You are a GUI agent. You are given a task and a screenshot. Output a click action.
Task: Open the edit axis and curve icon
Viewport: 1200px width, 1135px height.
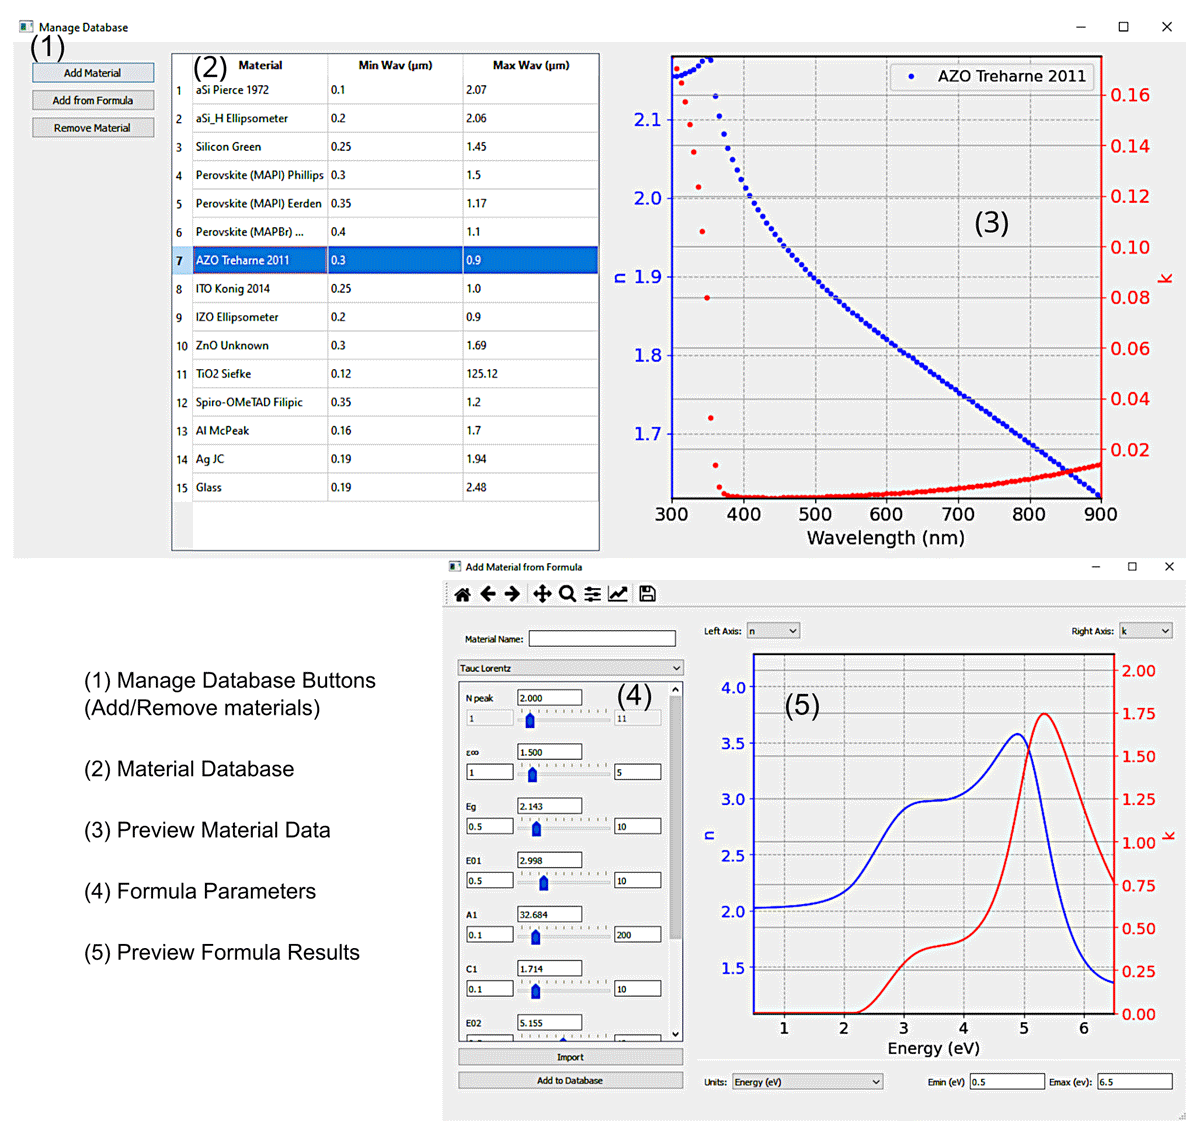click(619, 594)
